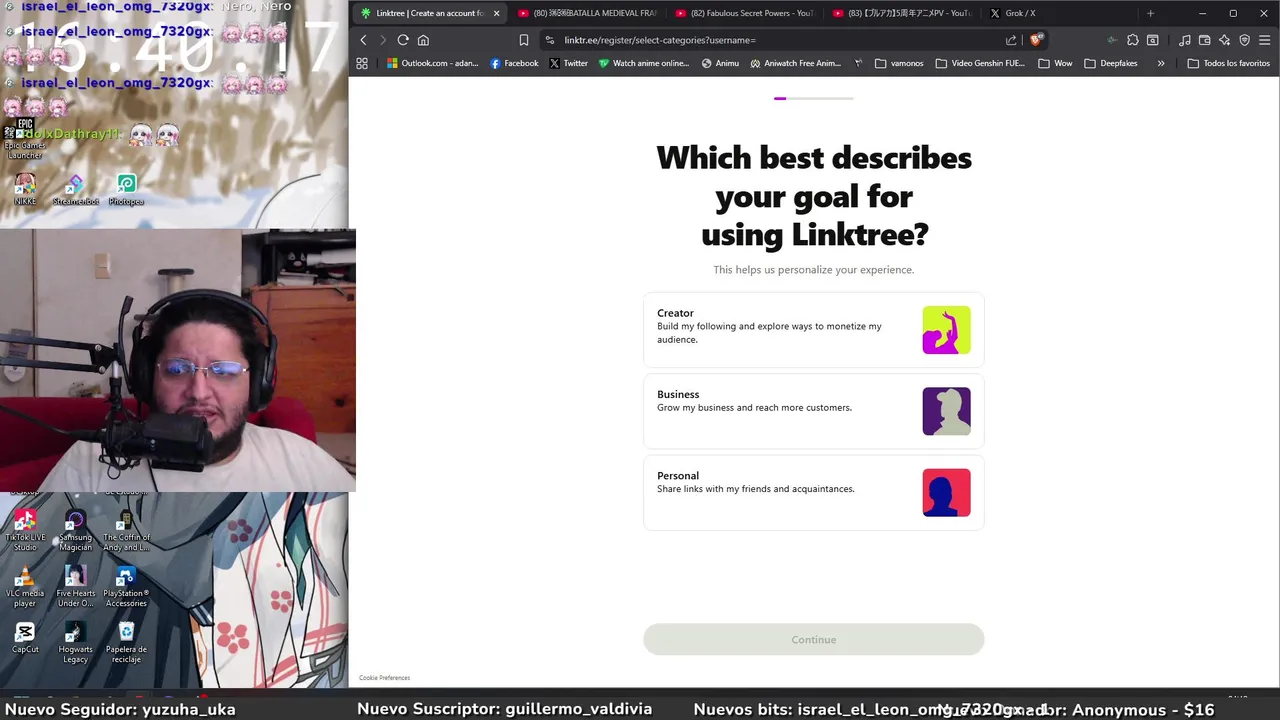Open the Brave Shields lion icon

1036,40
